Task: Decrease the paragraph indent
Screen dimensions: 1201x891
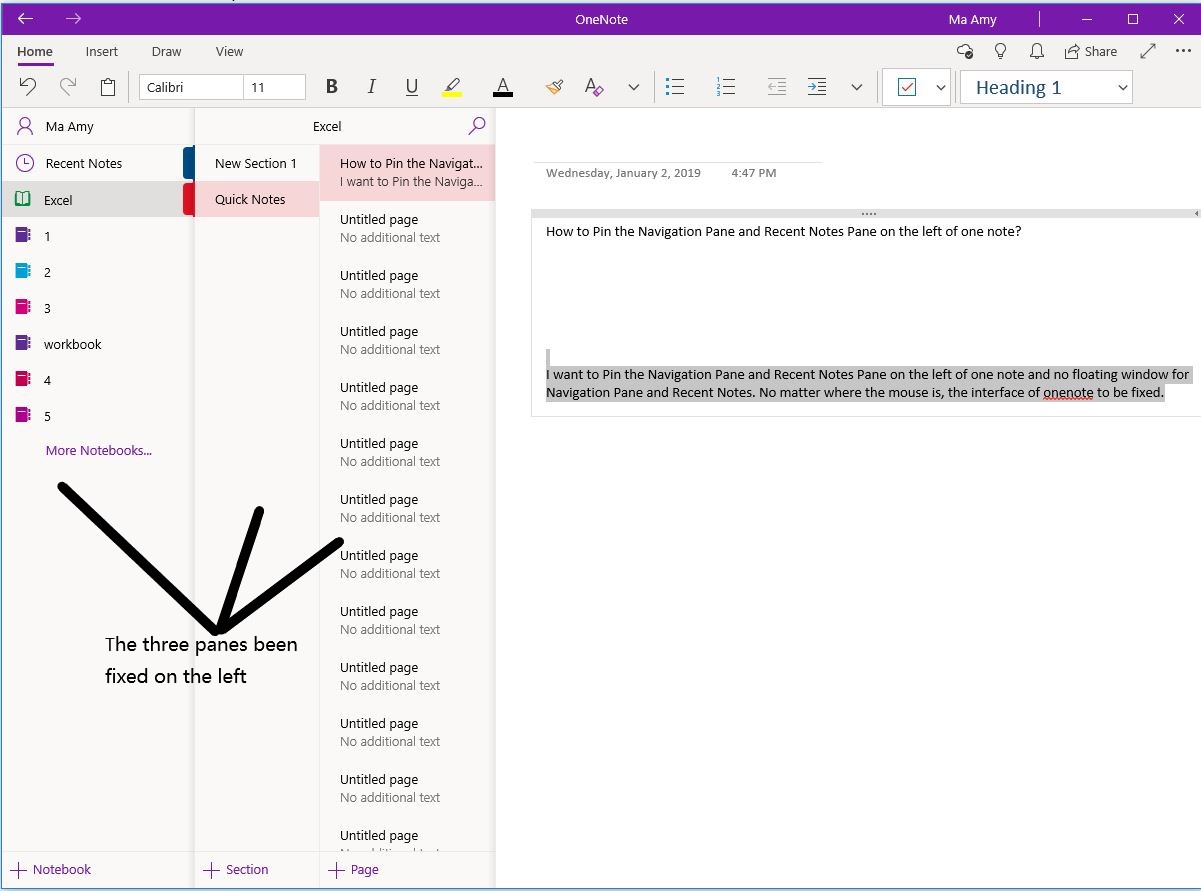Action: click(777, 87)
